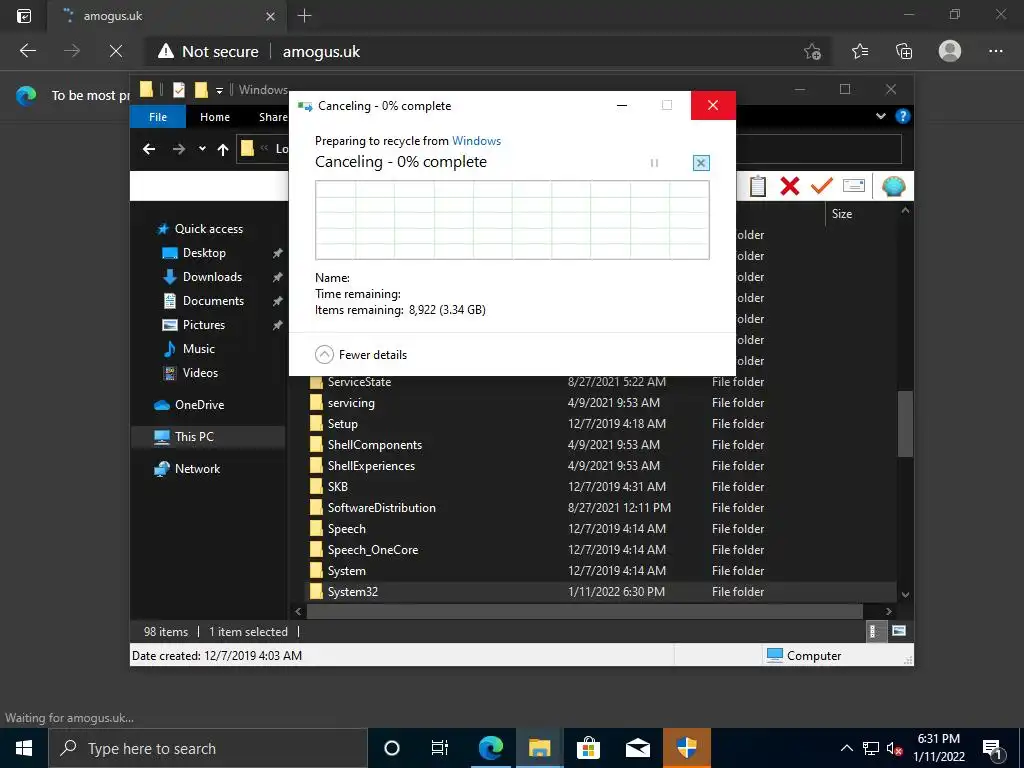Cancel the recycle operation with small X button
This screenshot has height=768, width=1024.
coord(701,163)
